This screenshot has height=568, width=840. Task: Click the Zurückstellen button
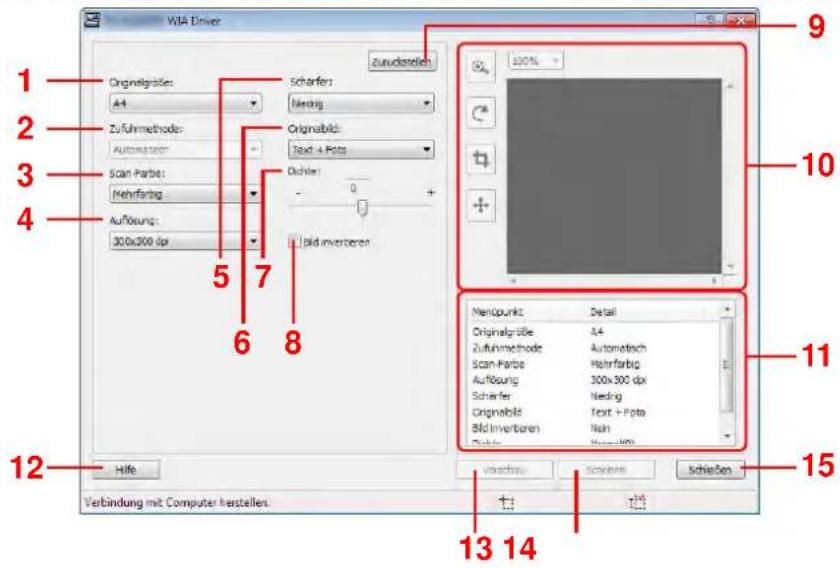click(402, 62)
